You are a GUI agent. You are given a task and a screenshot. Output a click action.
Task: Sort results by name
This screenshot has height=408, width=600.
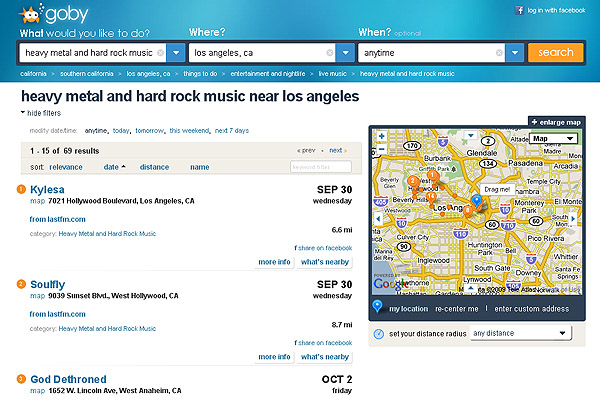tap(199, 167)
